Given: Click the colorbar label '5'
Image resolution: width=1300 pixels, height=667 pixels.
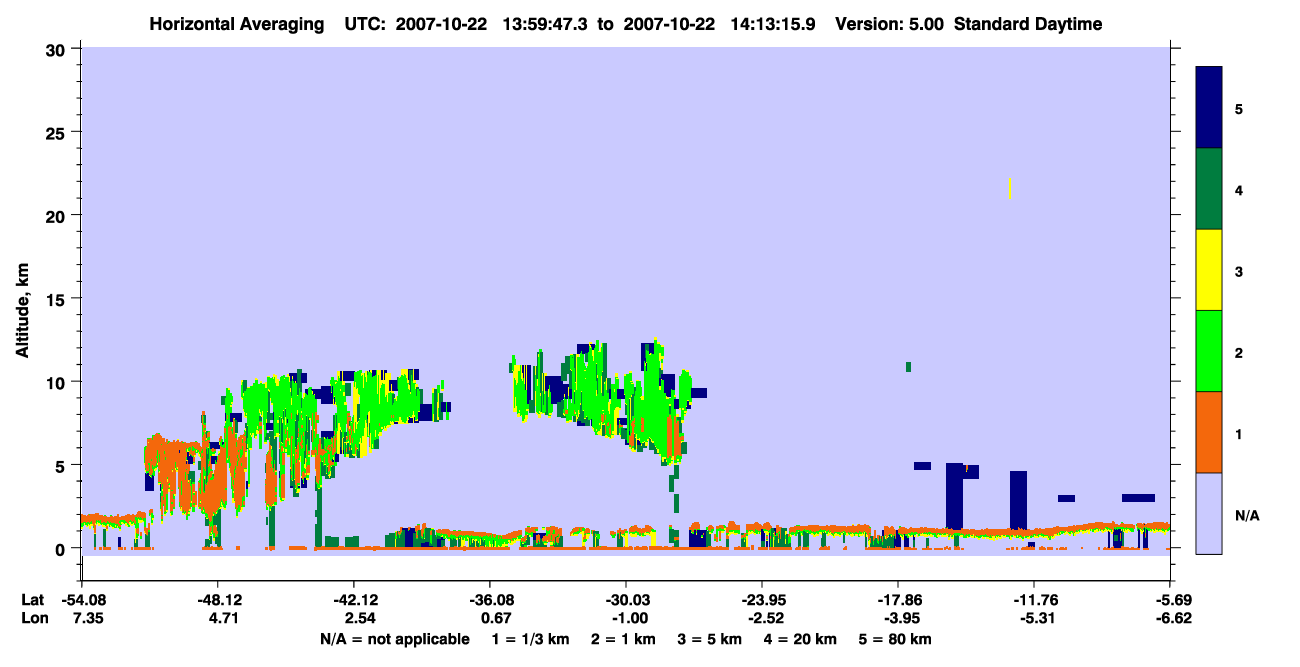Looking at the screenshot, I should [1239, 108].
